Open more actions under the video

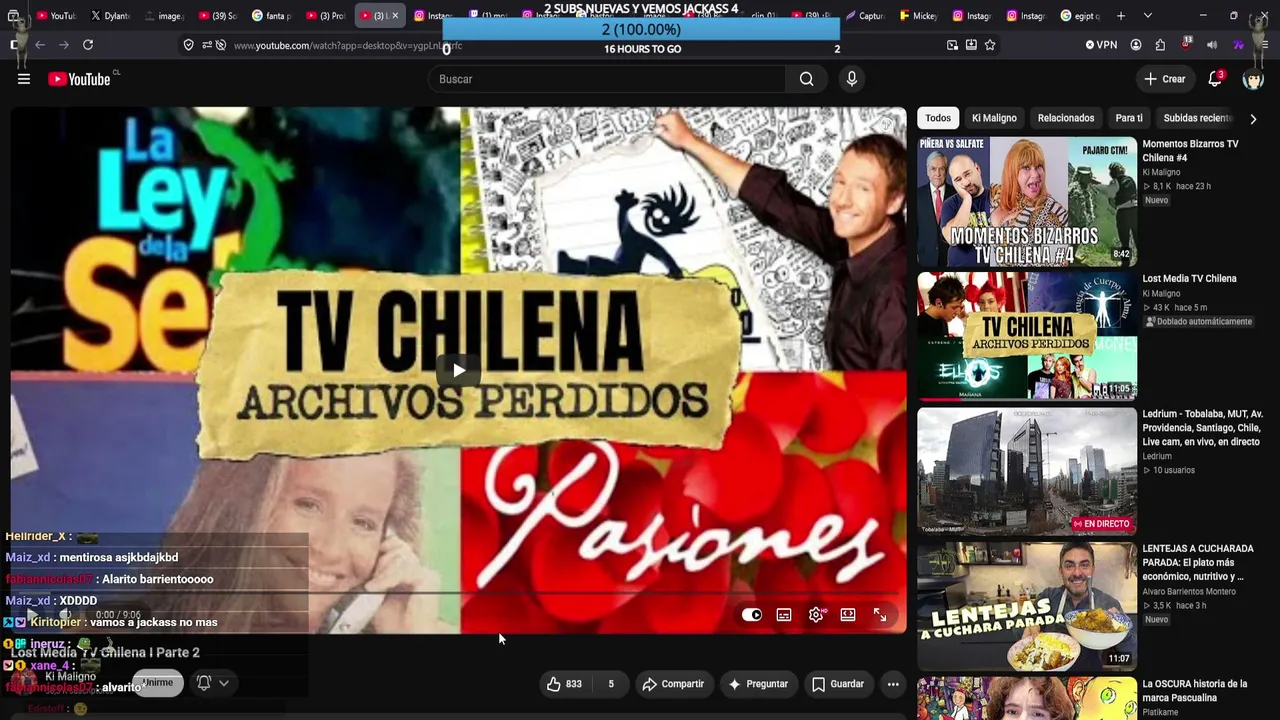[x=893, y=684]
